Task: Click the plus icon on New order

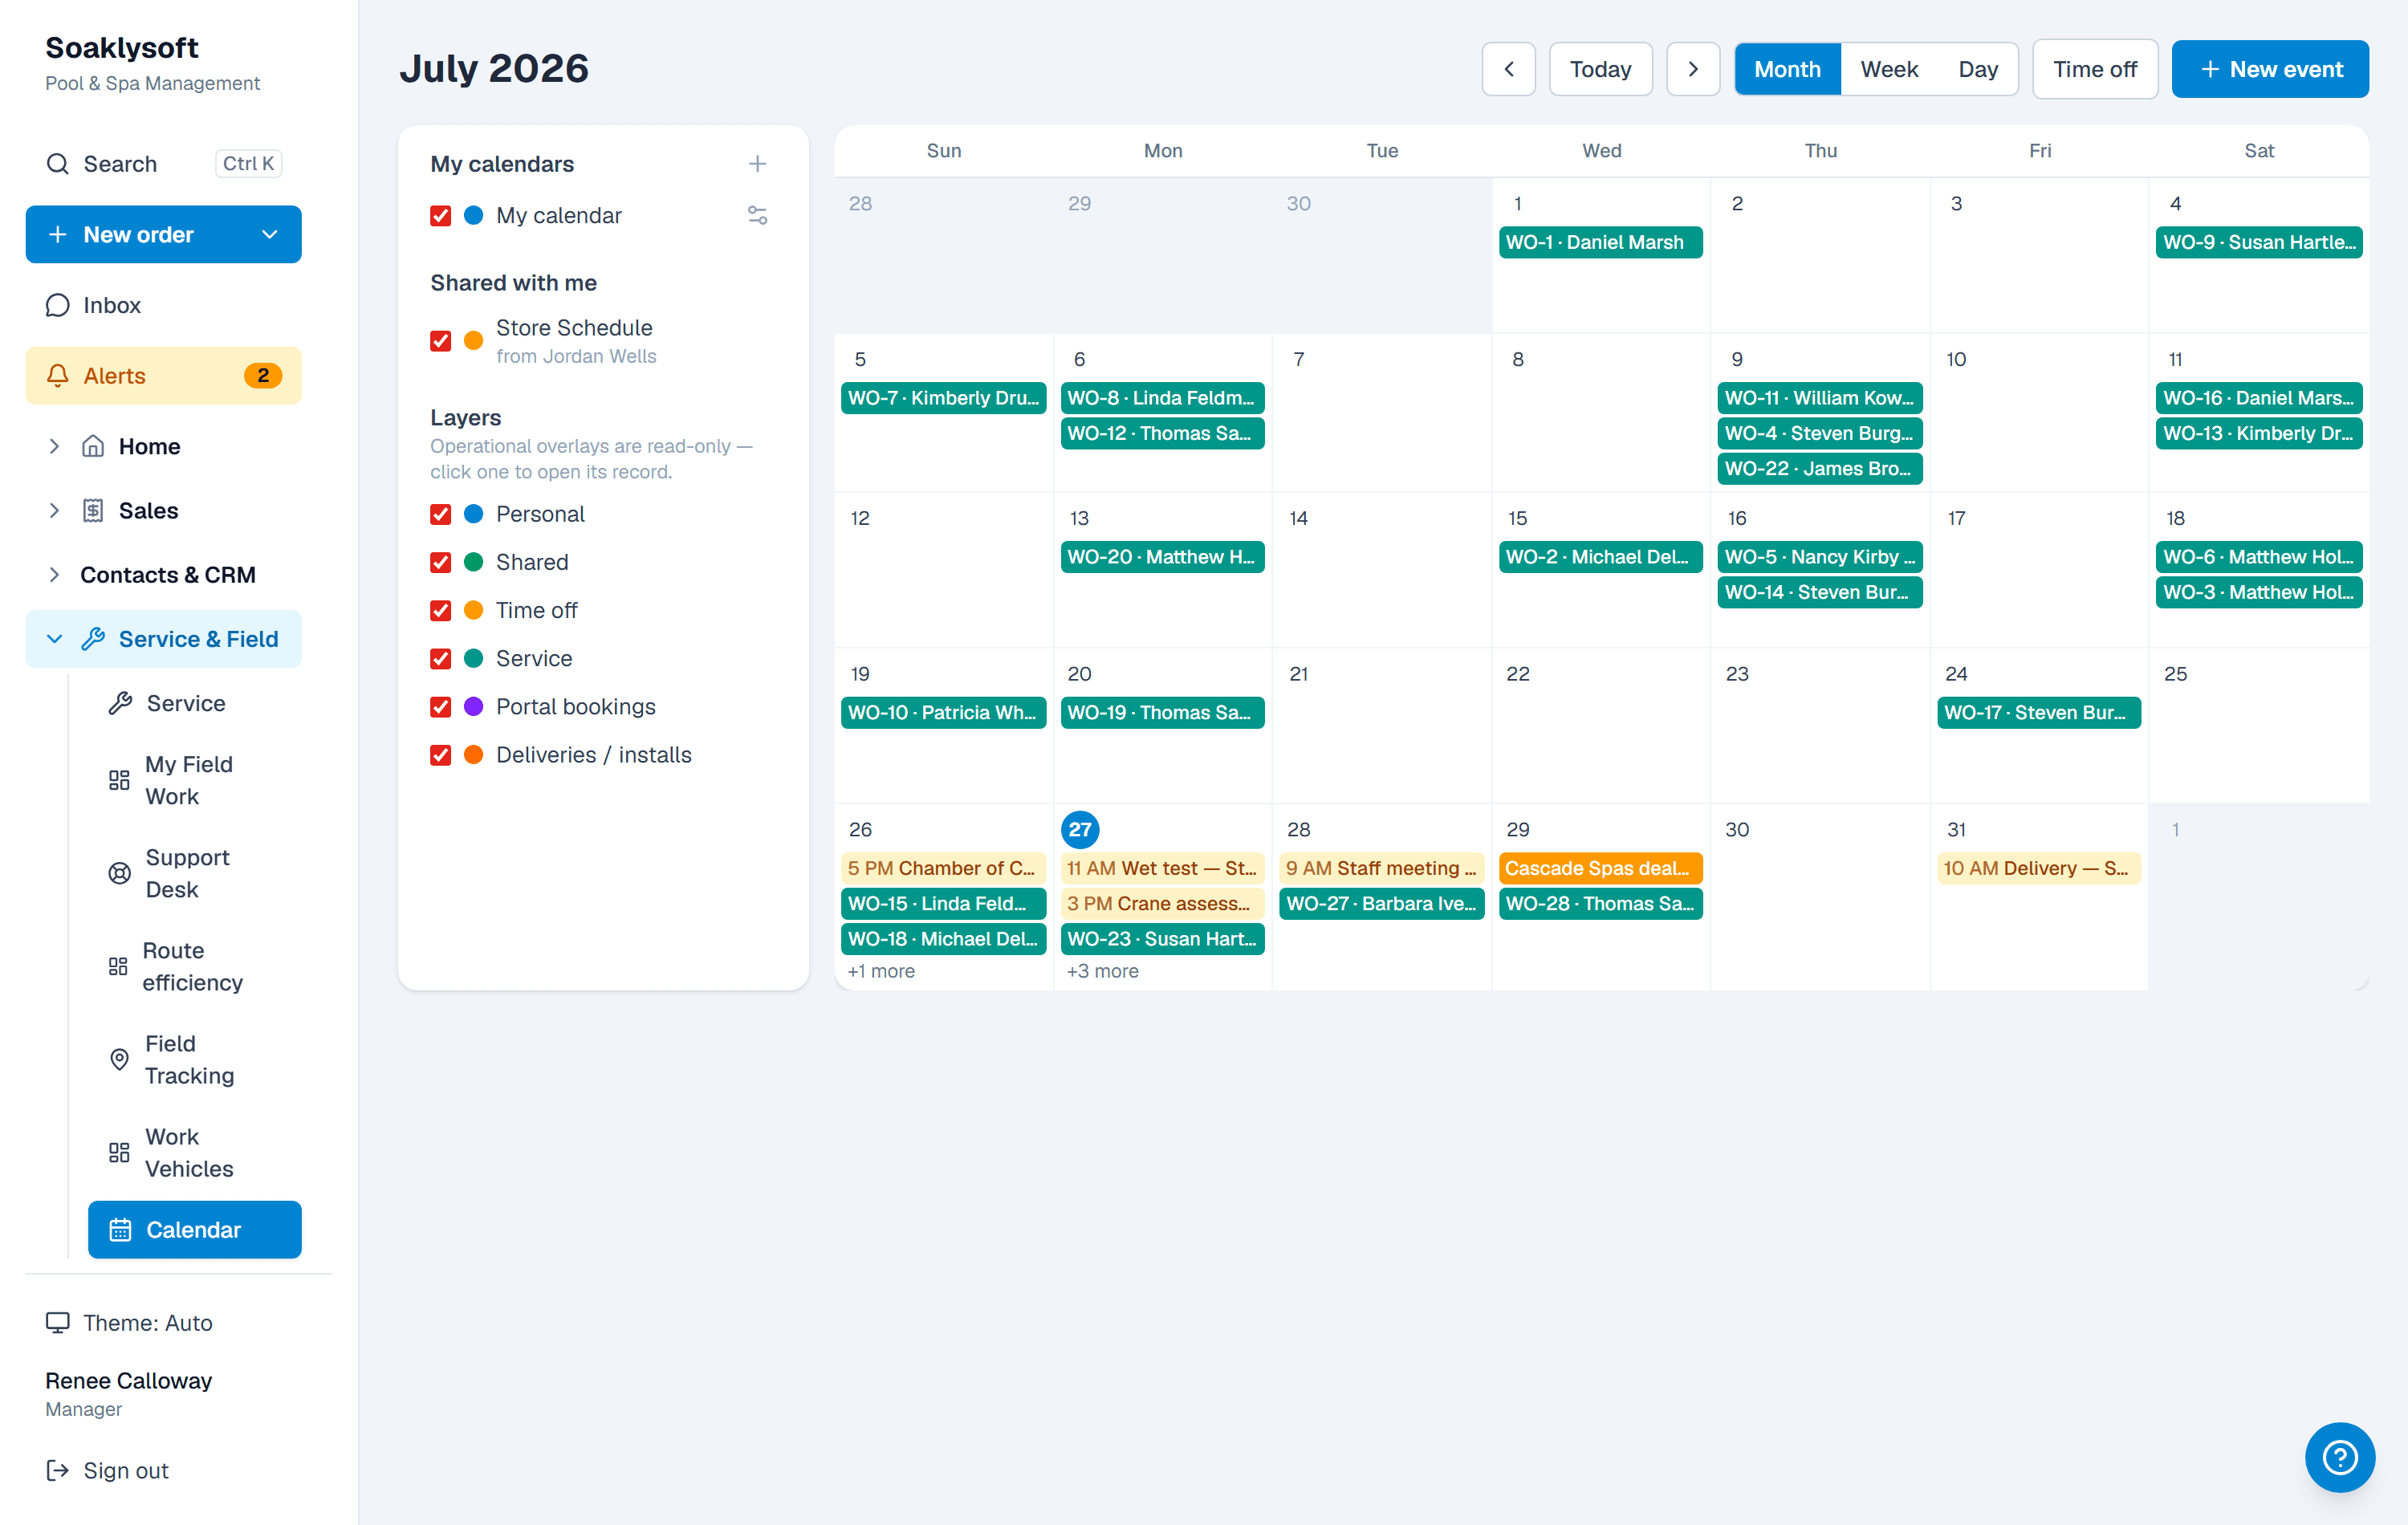Action: [58, 235]
